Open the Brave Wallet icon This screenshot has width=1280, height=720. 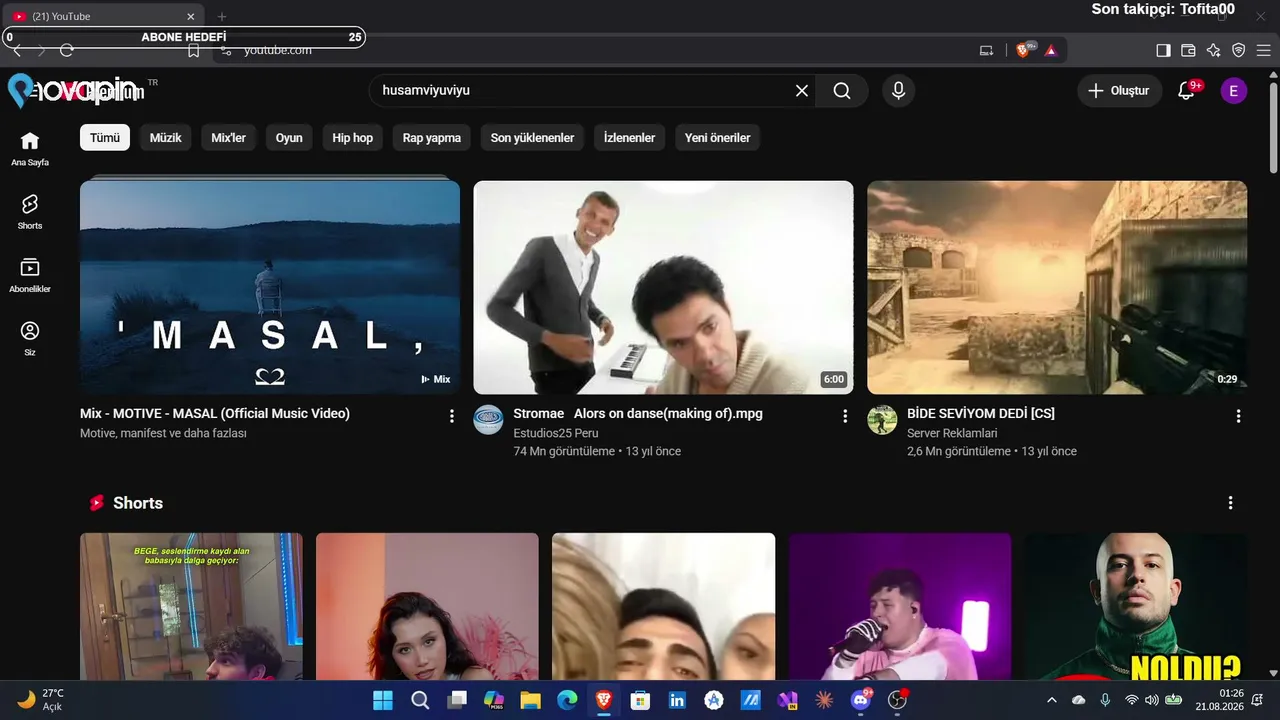pos(1188,50)
